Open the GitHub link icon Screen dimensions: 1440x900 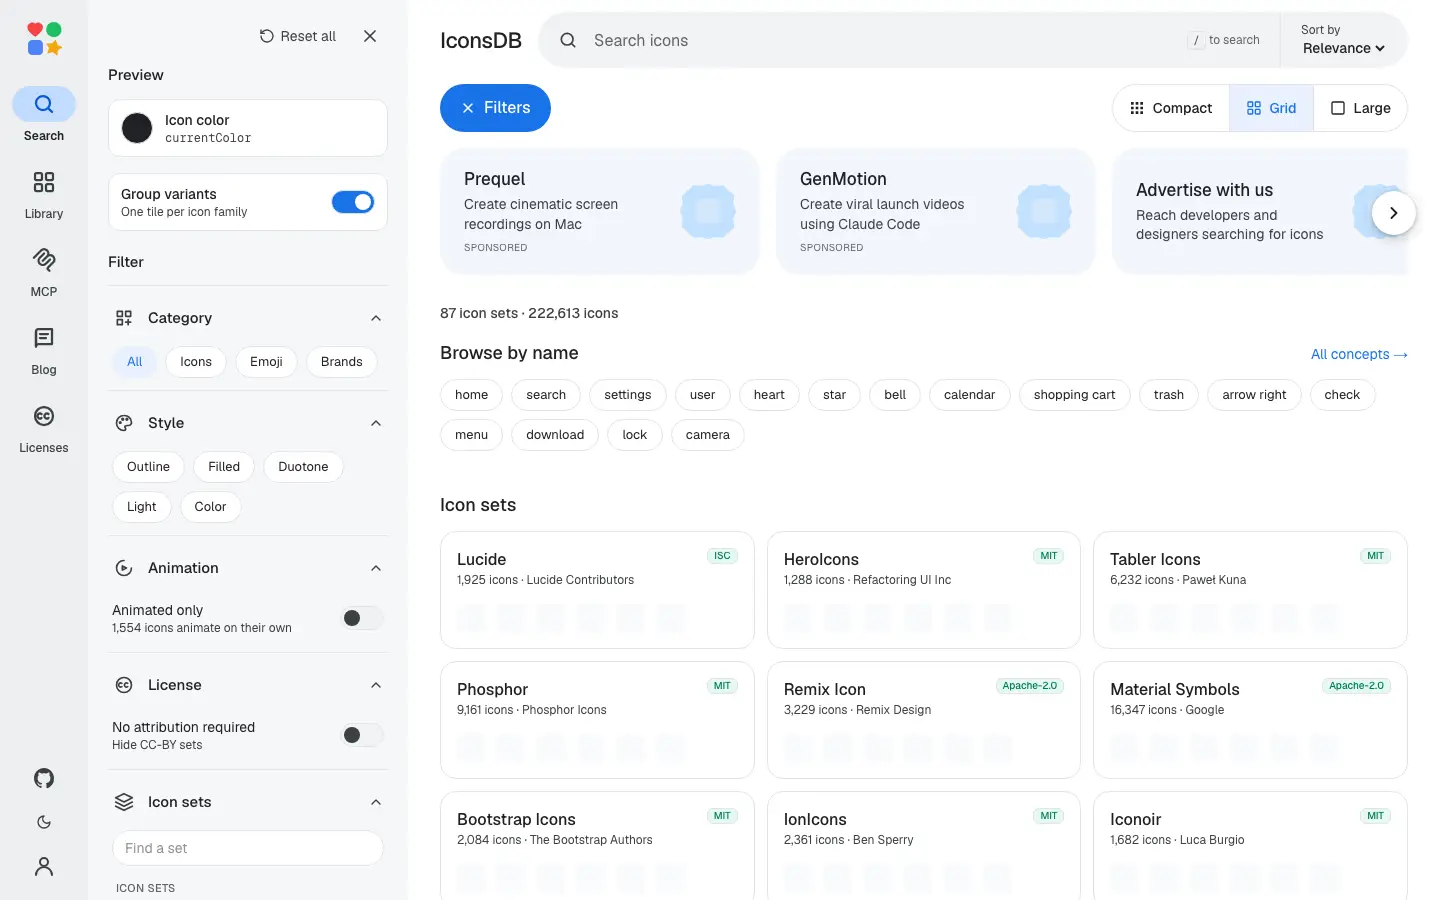click(44, 778)
